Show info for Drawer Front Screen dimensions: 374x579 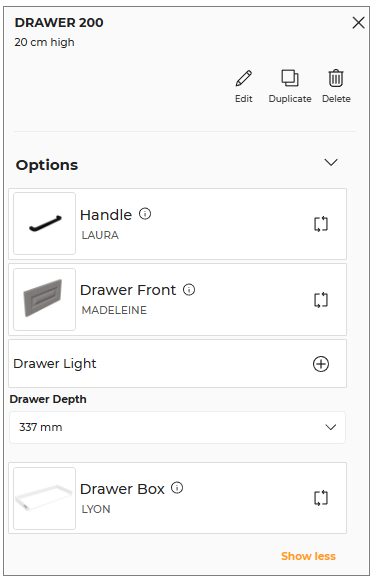(x=189, y=290)
